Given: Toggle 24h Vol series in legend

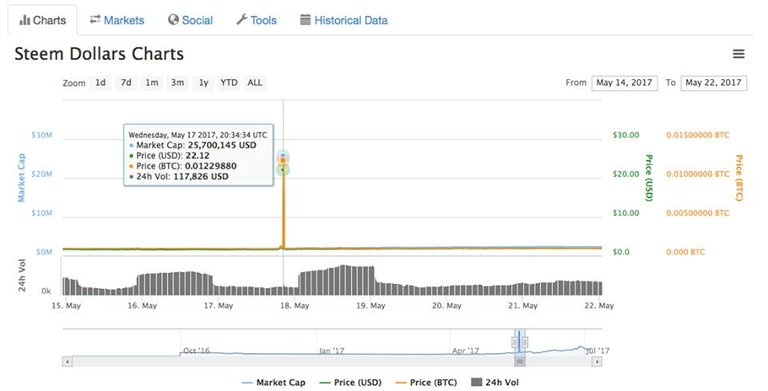Looking at the screenshot, I should coord(495,383).
